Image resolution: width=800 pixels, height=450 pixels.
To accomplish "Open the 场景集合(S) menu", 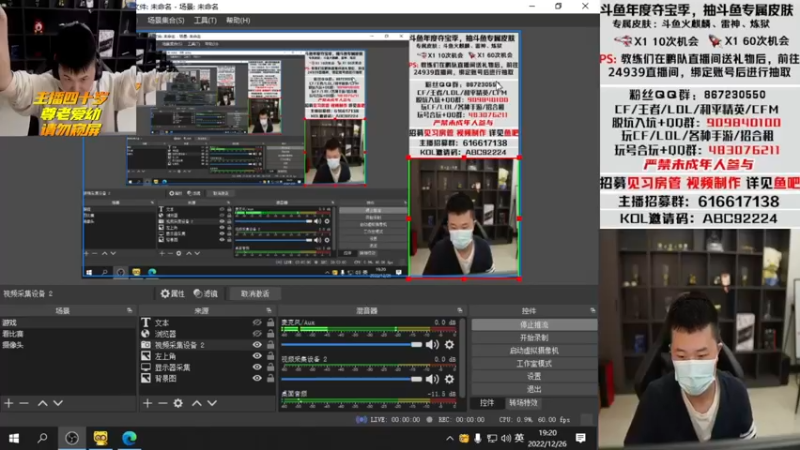I will (165, 20).
